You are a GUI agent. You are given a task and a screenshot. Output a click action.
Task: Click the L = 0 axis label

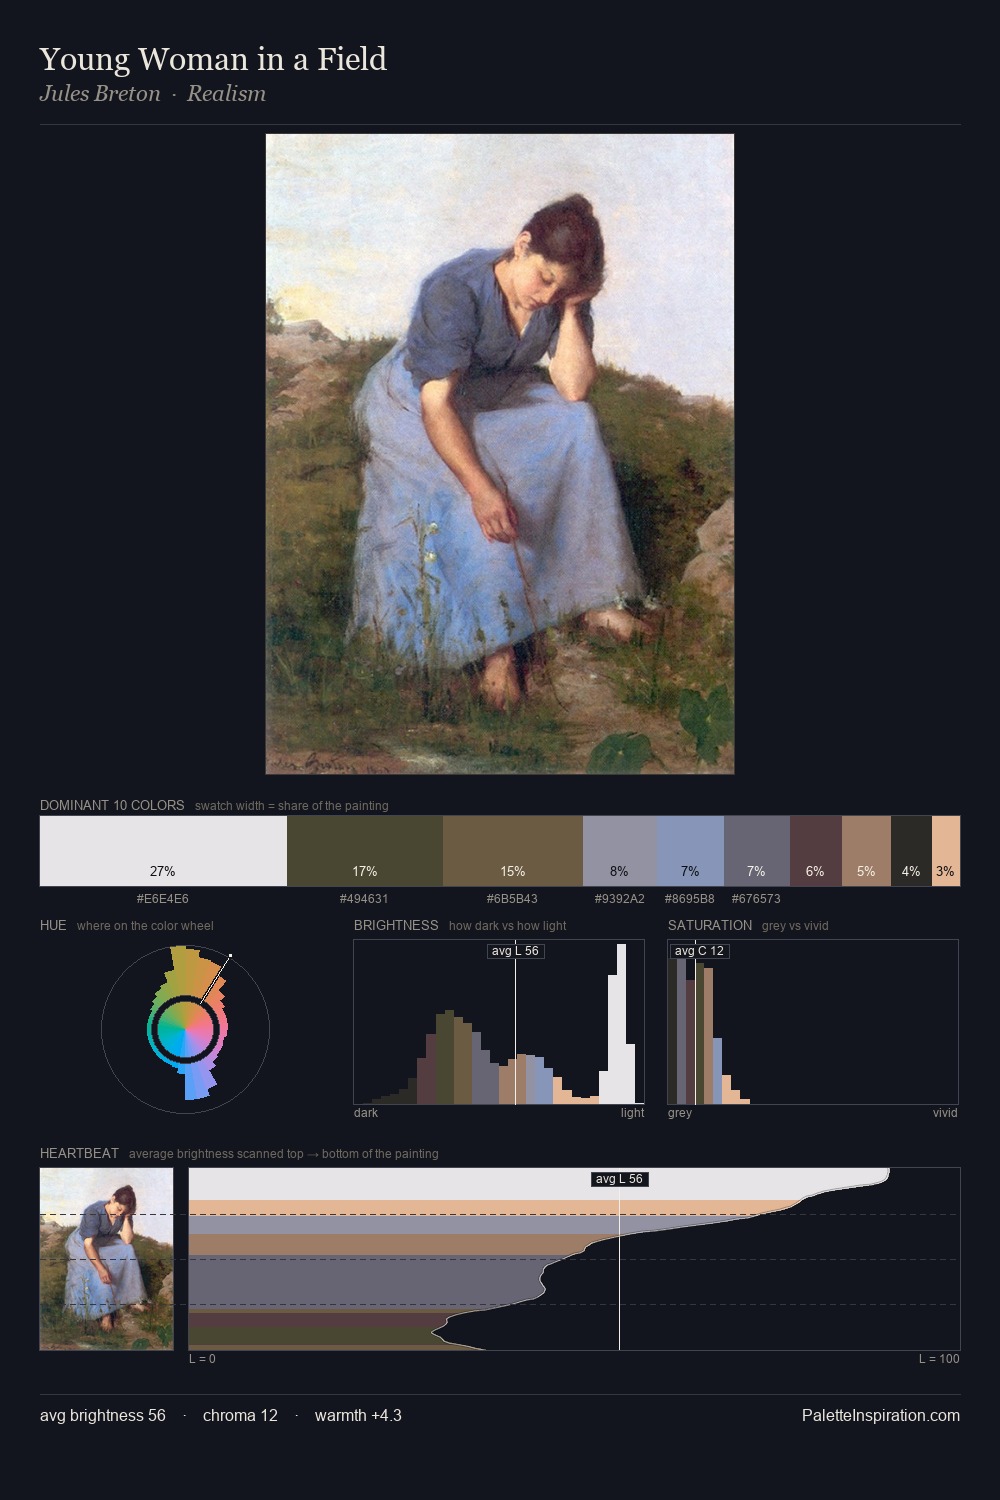(202, 1359)
